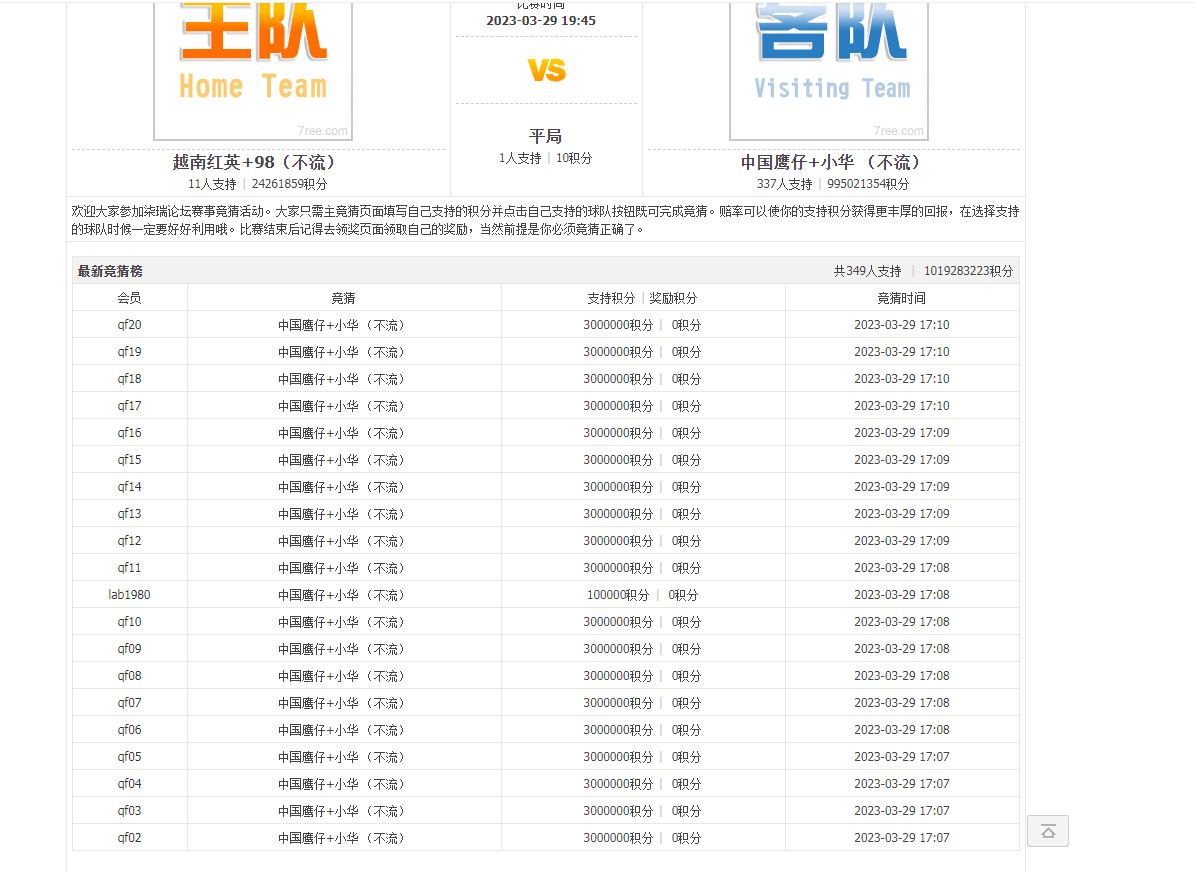
Task: Click member qf15 in the list
Action: tap(129, 460)
